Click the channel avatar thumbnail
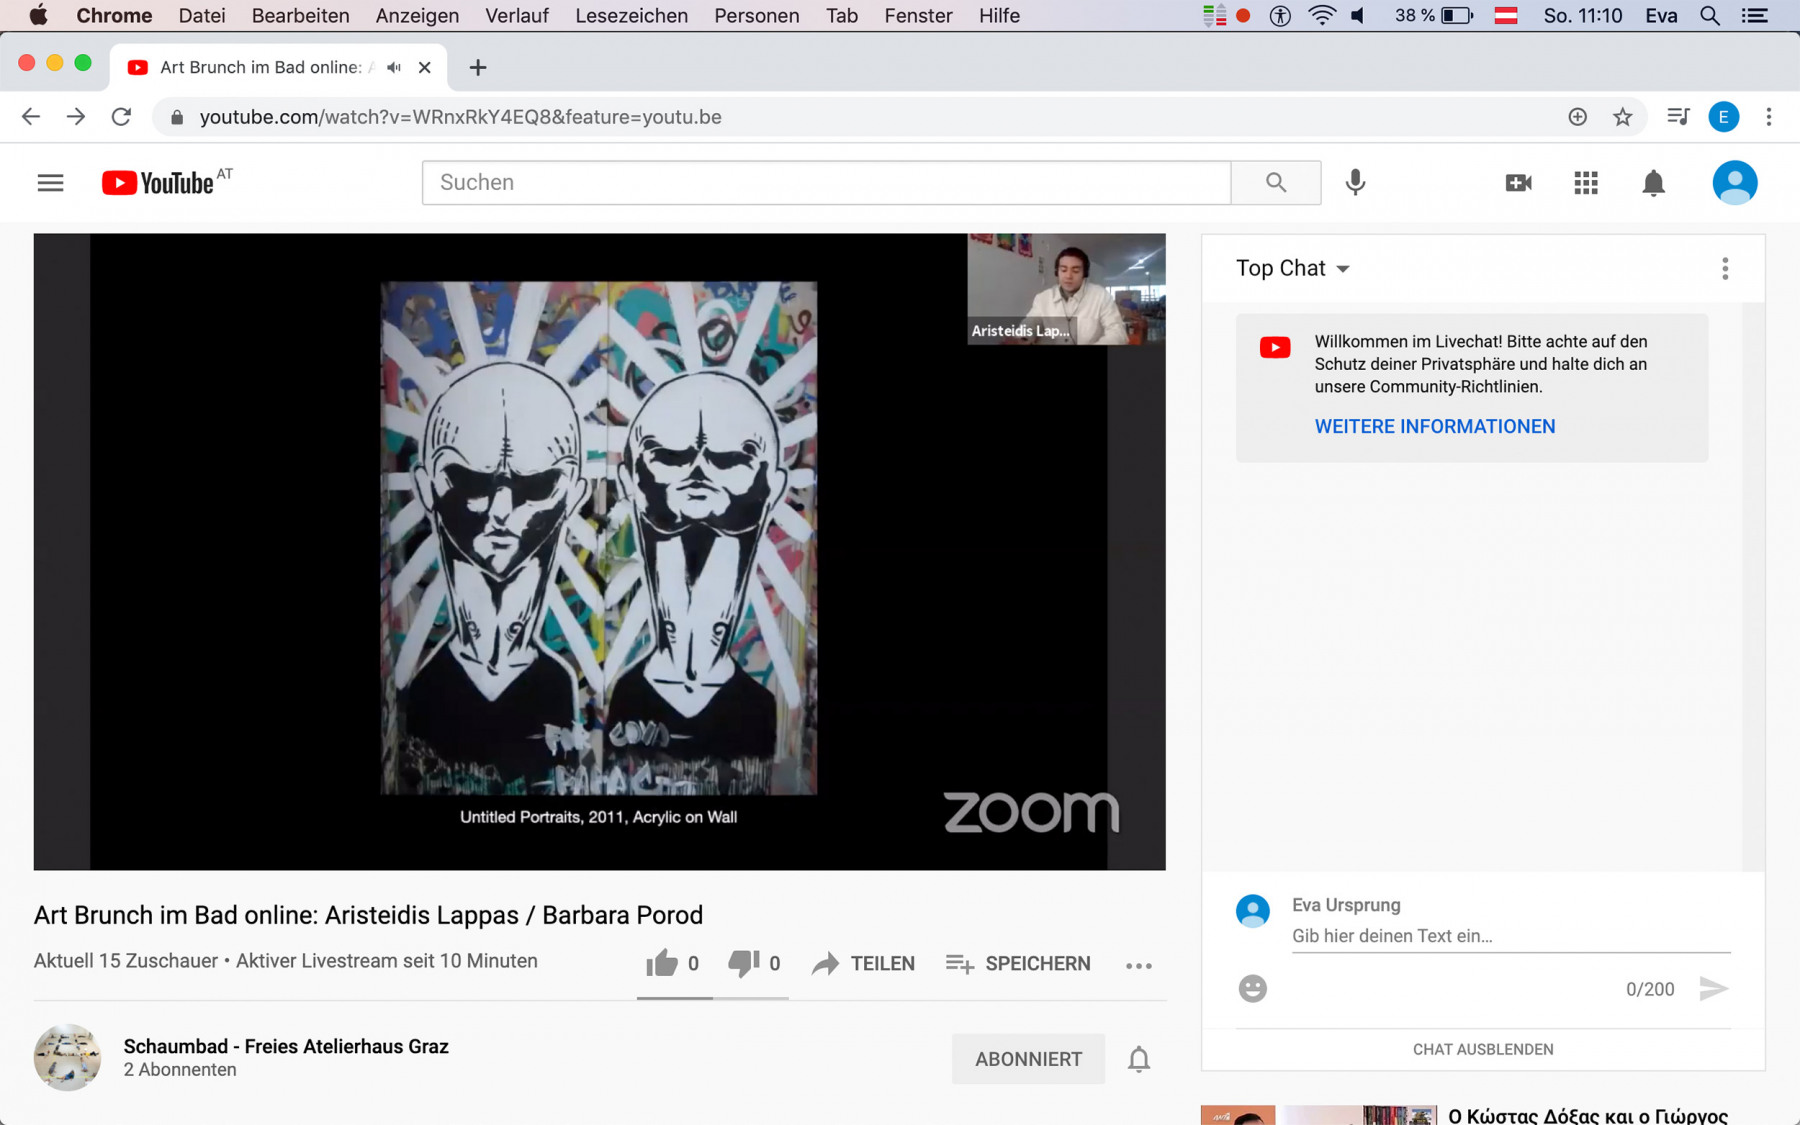 coord(67,1057)
